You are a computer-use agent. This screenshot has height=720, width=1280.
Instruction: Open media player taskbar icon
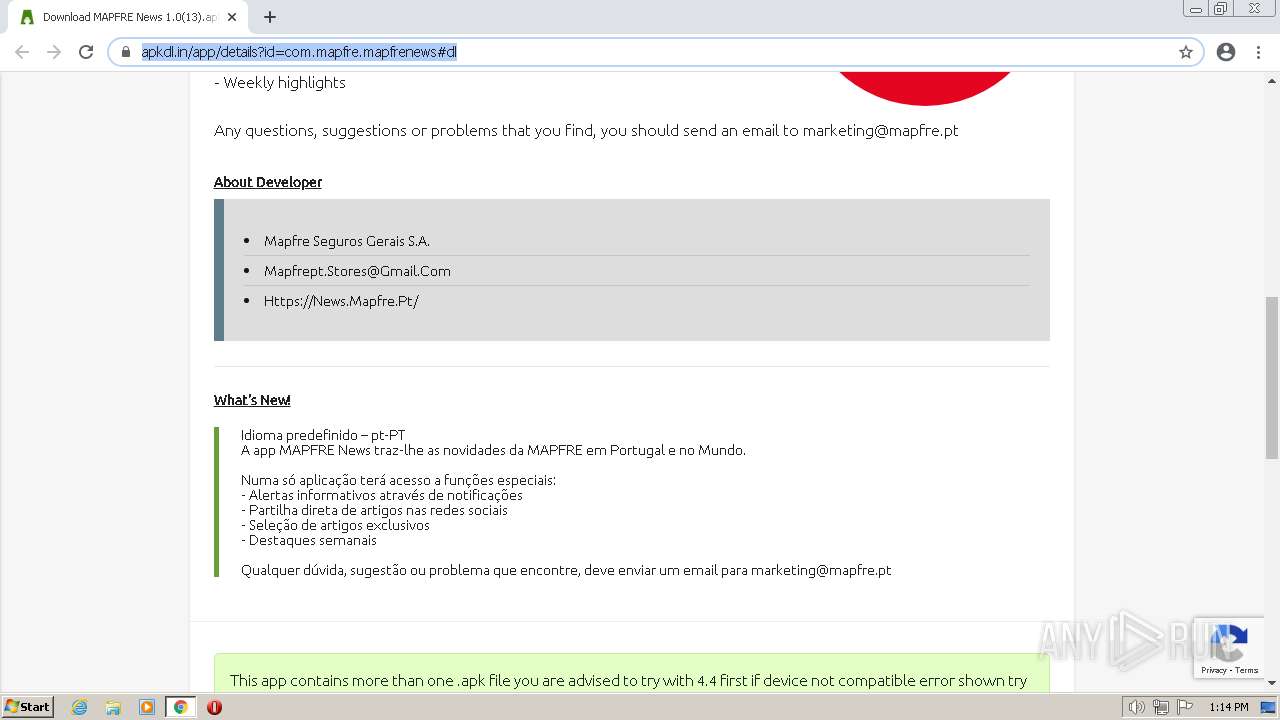[x=146, y=707]
